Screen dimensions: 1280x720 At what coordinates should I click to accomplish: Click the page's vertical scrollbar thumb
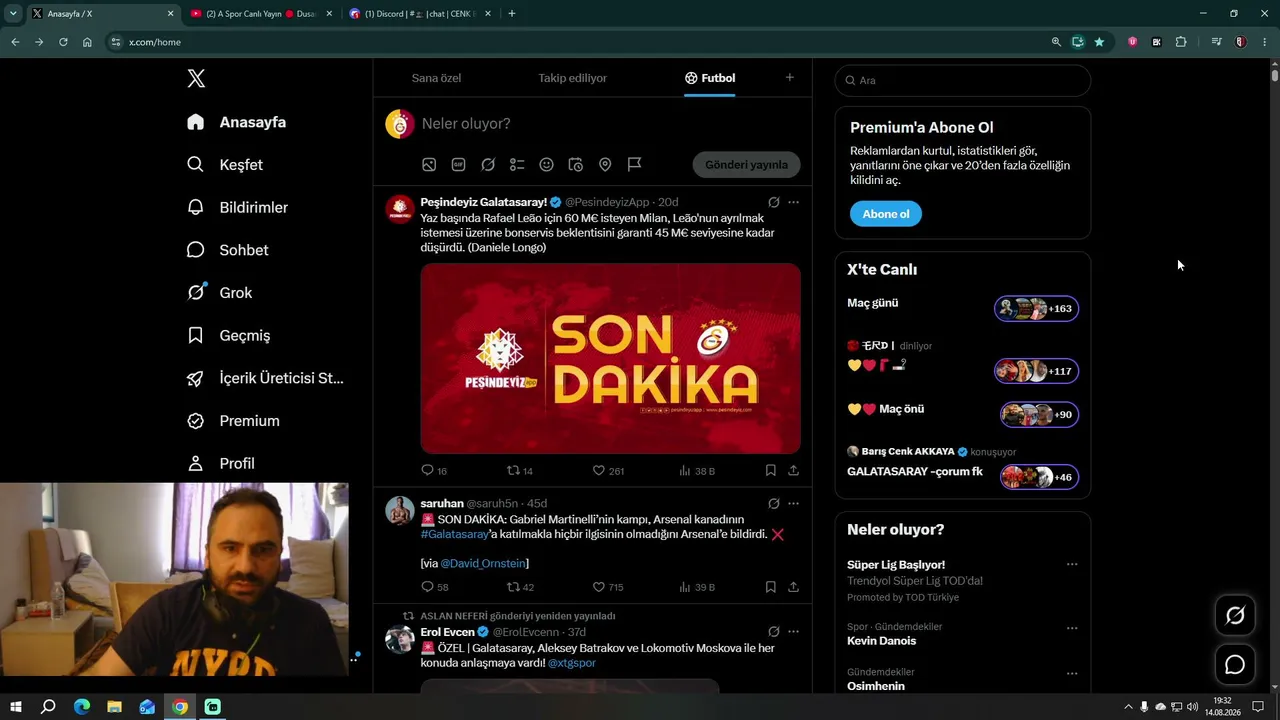[x=1274, y=75]
